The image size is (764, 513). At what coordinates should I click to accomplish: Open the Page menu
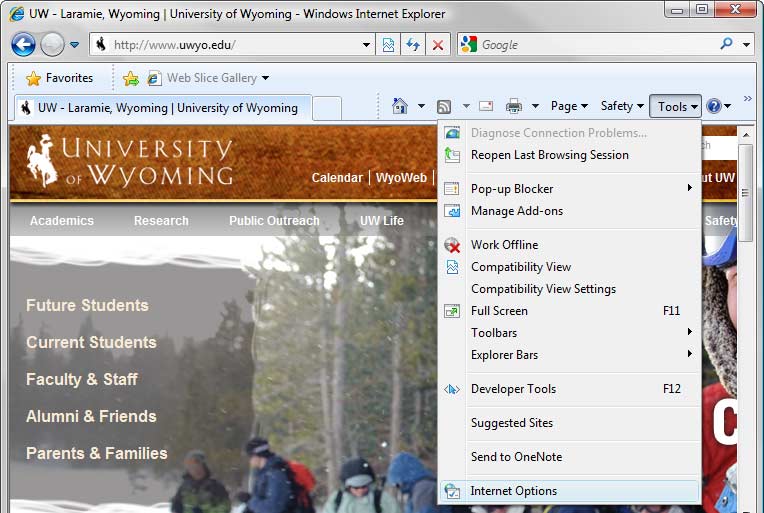(x=569, y=106)
